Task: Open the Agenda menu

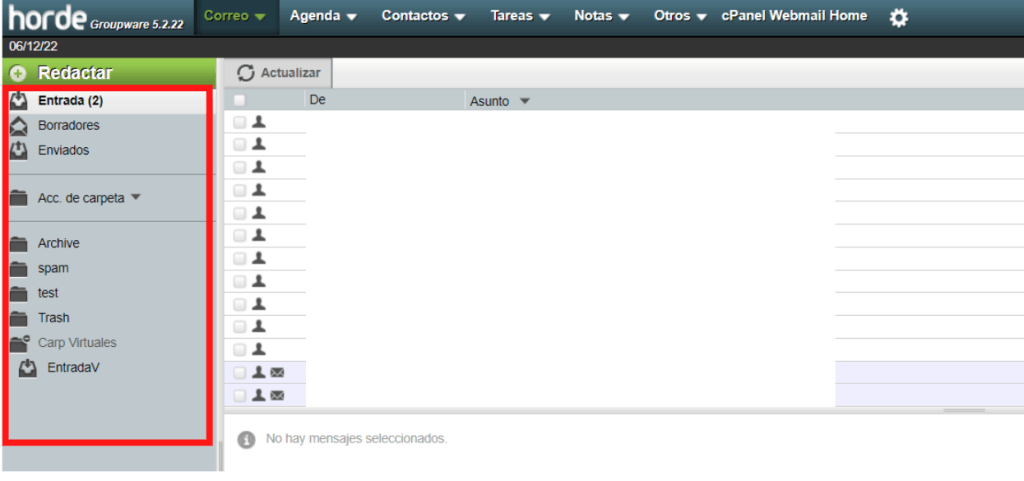Action: tap(323, 16)
